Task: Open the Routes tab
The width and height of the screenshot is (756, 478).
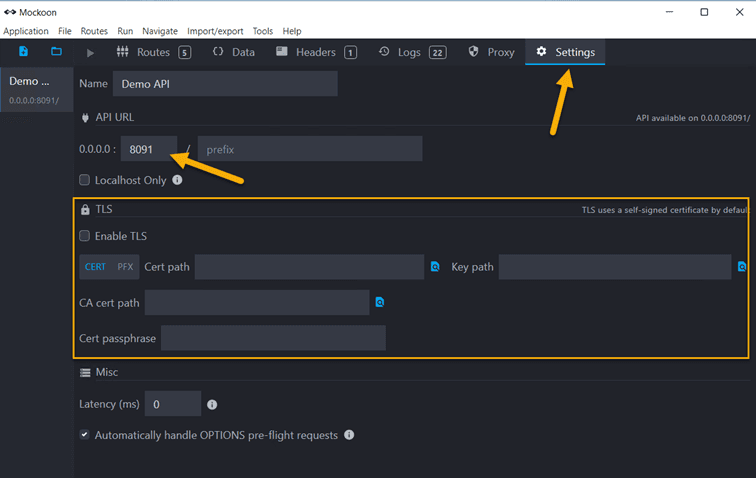Action: click(x=152, y=52)
